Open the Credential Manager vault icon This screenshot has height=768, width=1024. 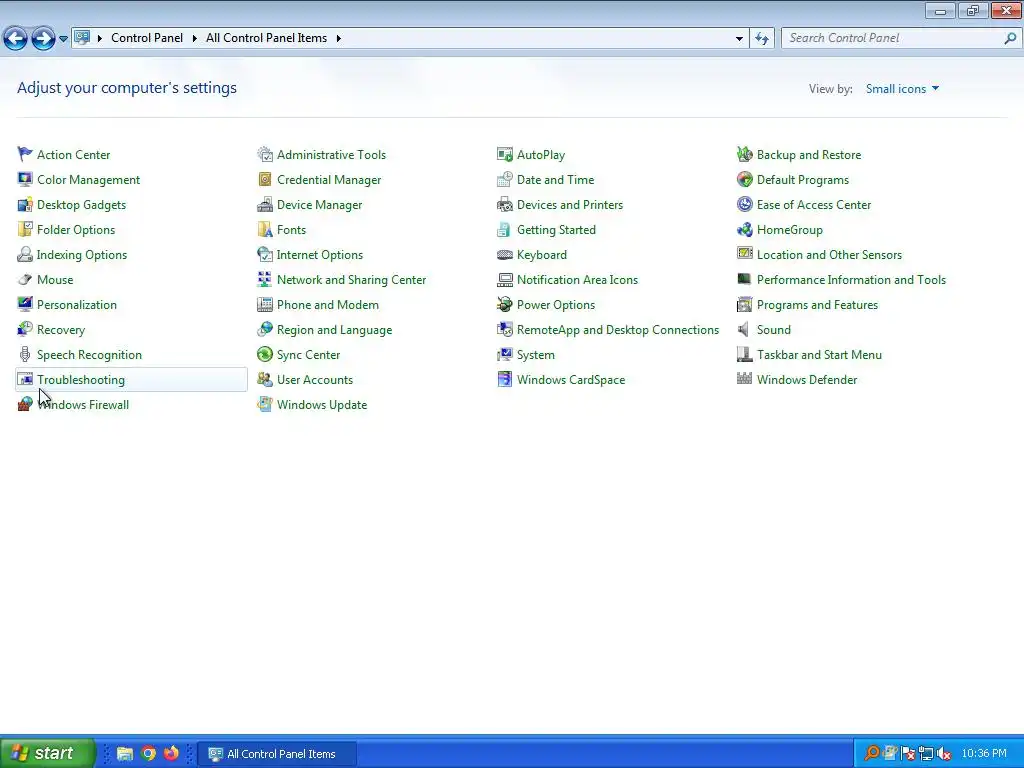click(x=264, y=180)
